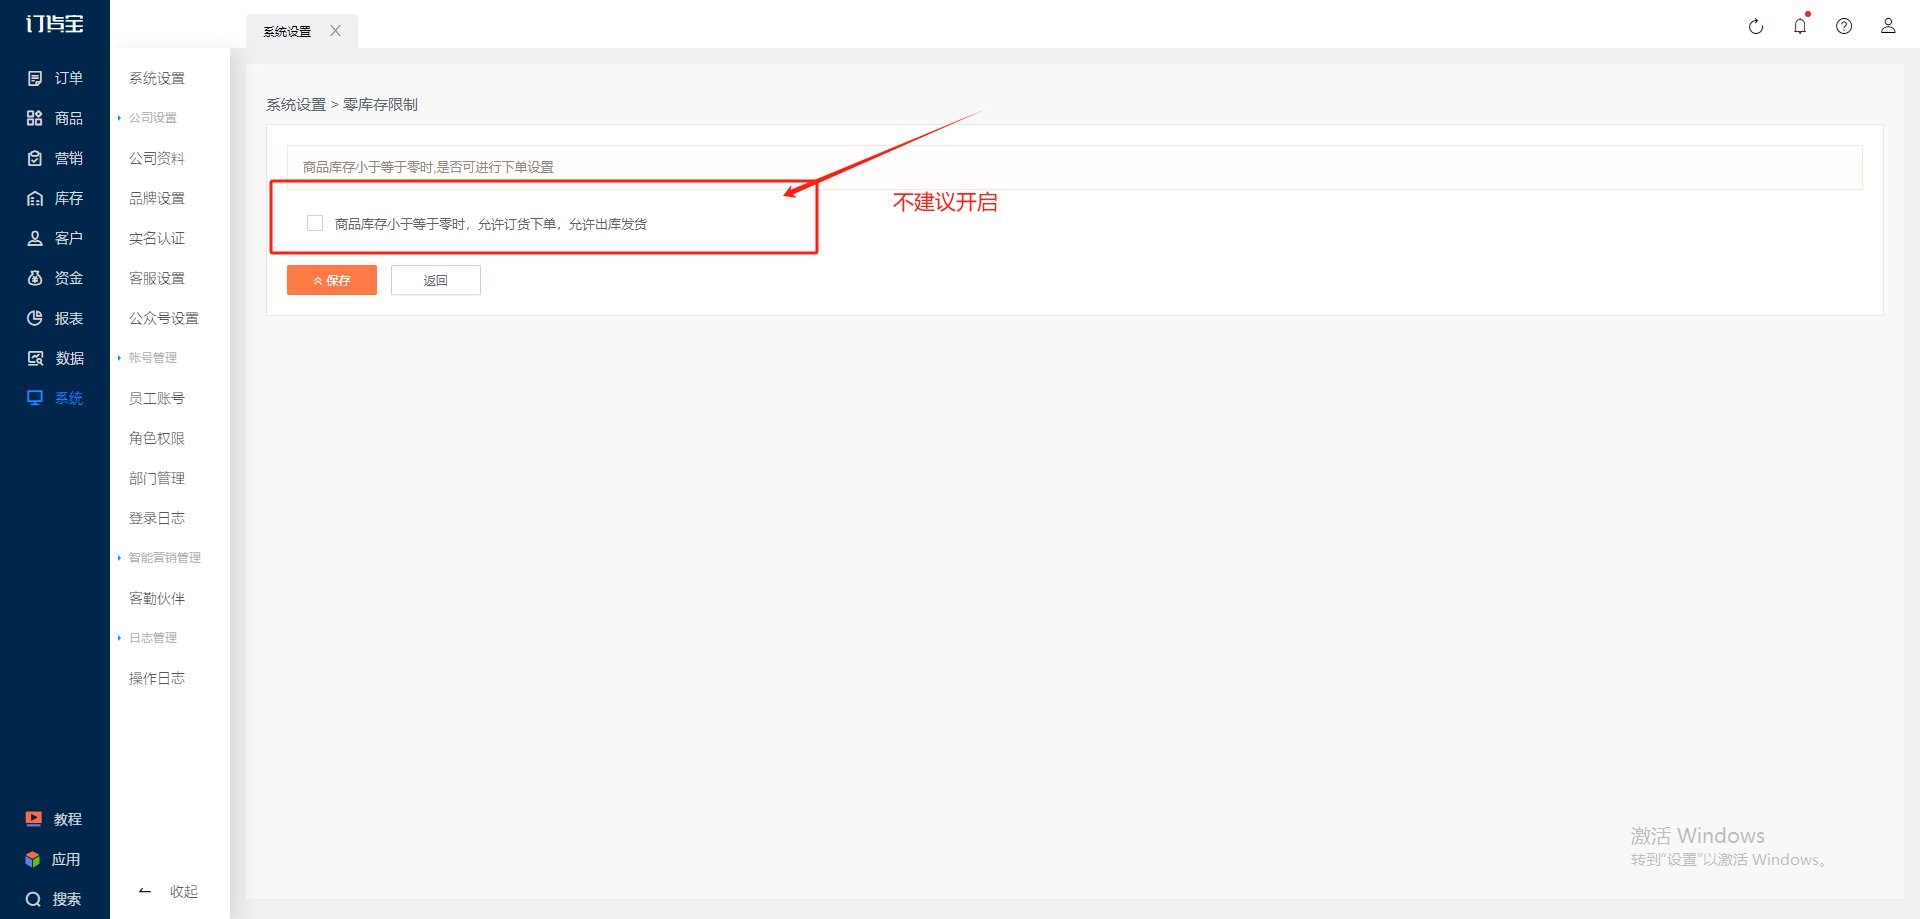Open the 商品 products module icon
Image resolution: width=1920 pixels, height=919 pixels.
35,118
